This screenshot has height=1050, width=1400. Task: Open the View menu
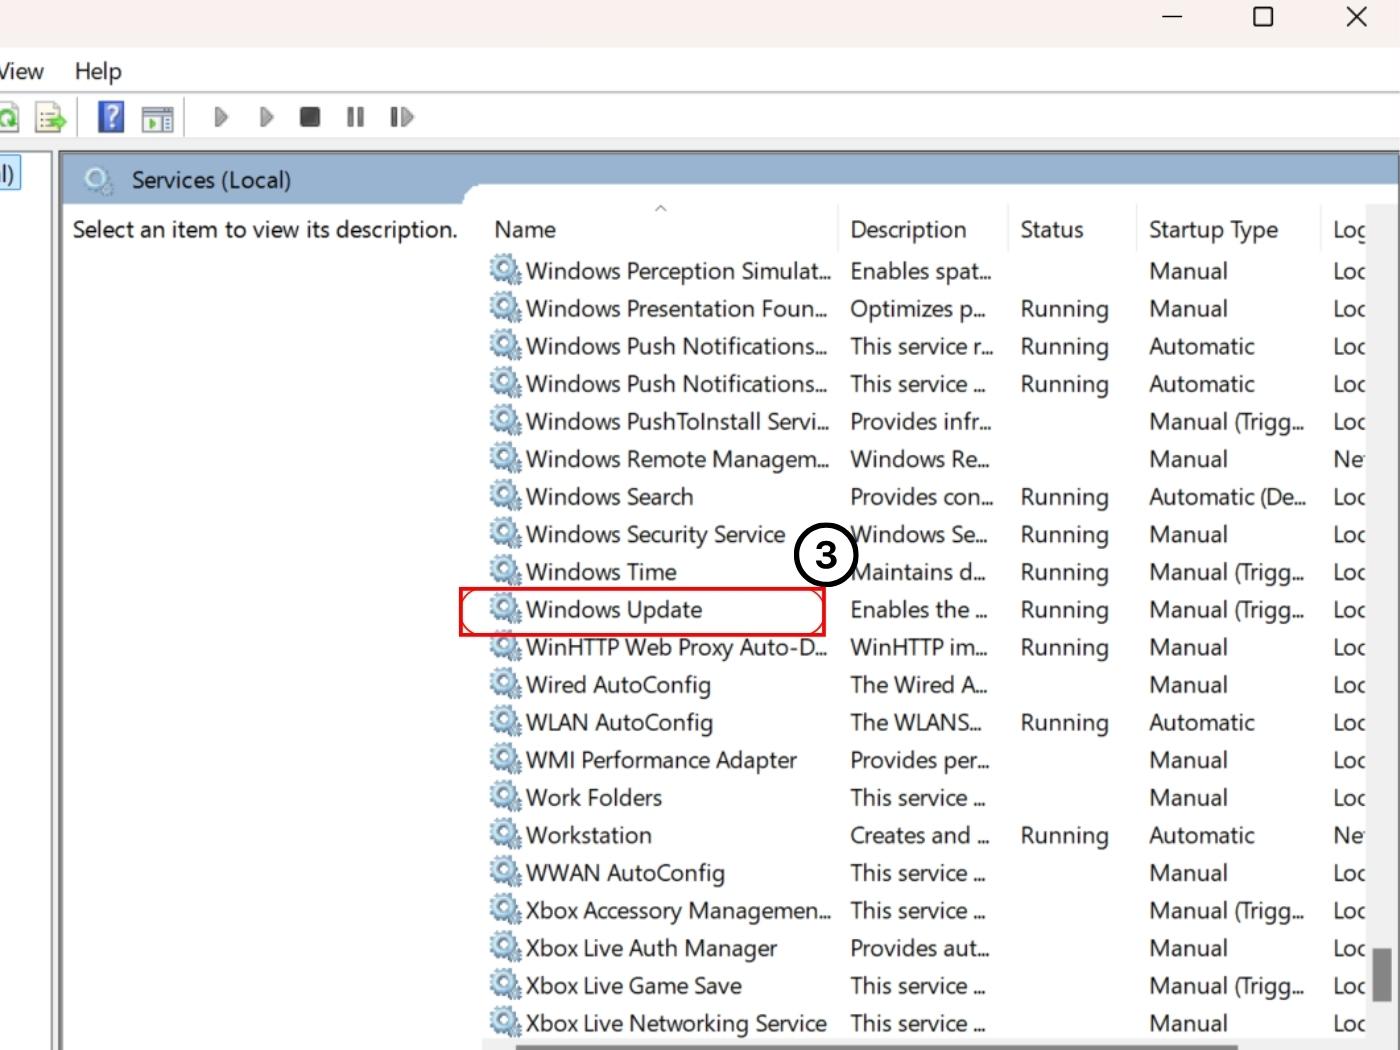[x=21, y=71]
